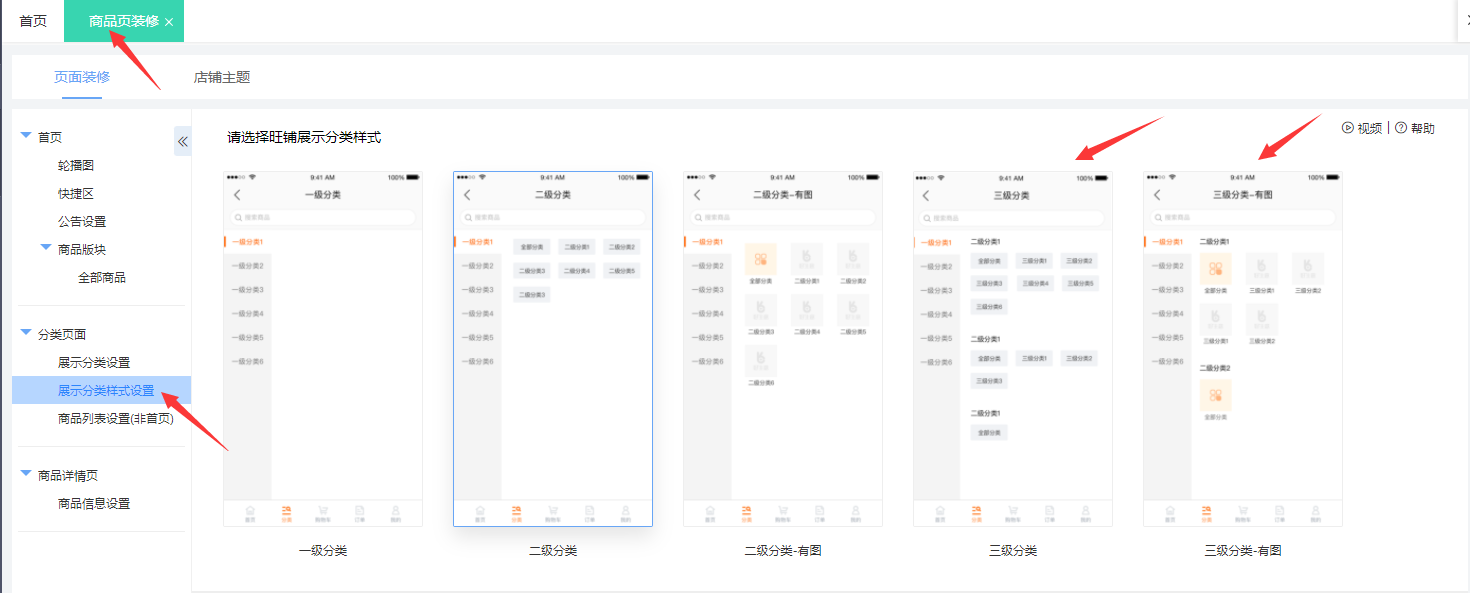Collapse the 首页 tree section
The image size is (1470, 593).
click(x=26, y=136)
